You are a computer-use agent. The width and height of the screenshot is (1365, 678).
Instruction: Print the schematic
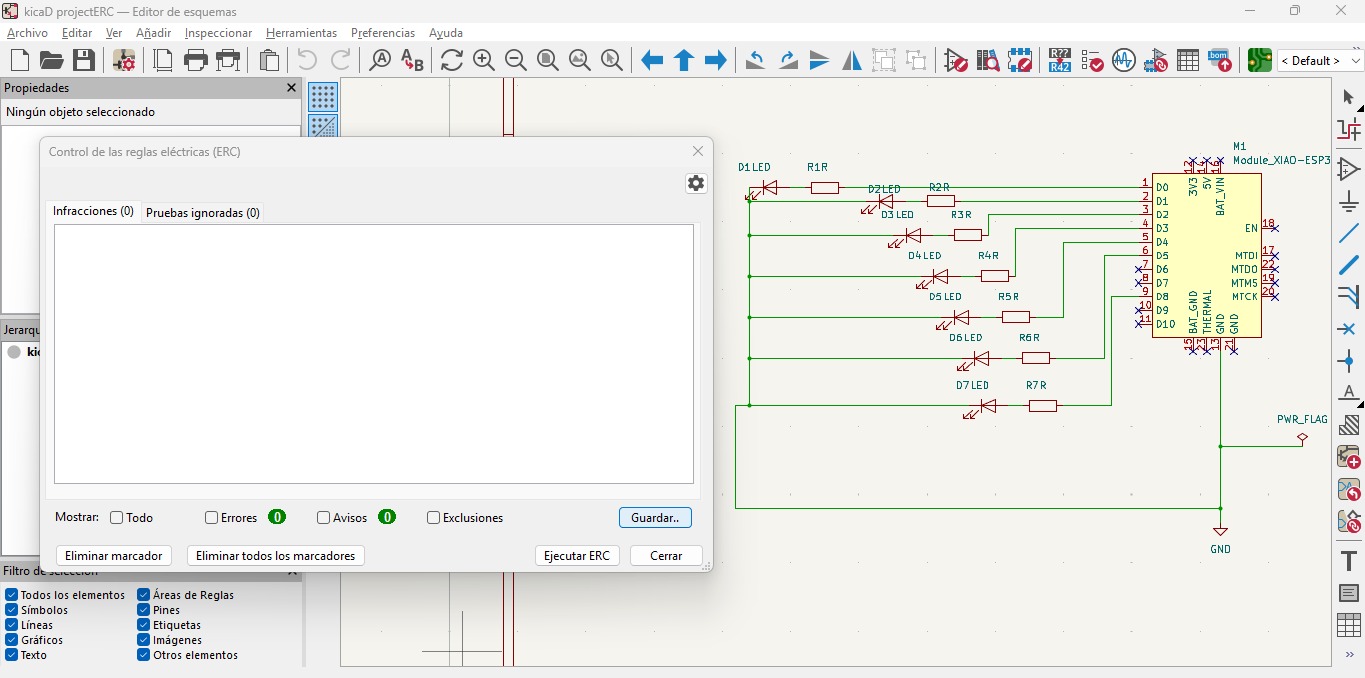(x=196, y=60)
